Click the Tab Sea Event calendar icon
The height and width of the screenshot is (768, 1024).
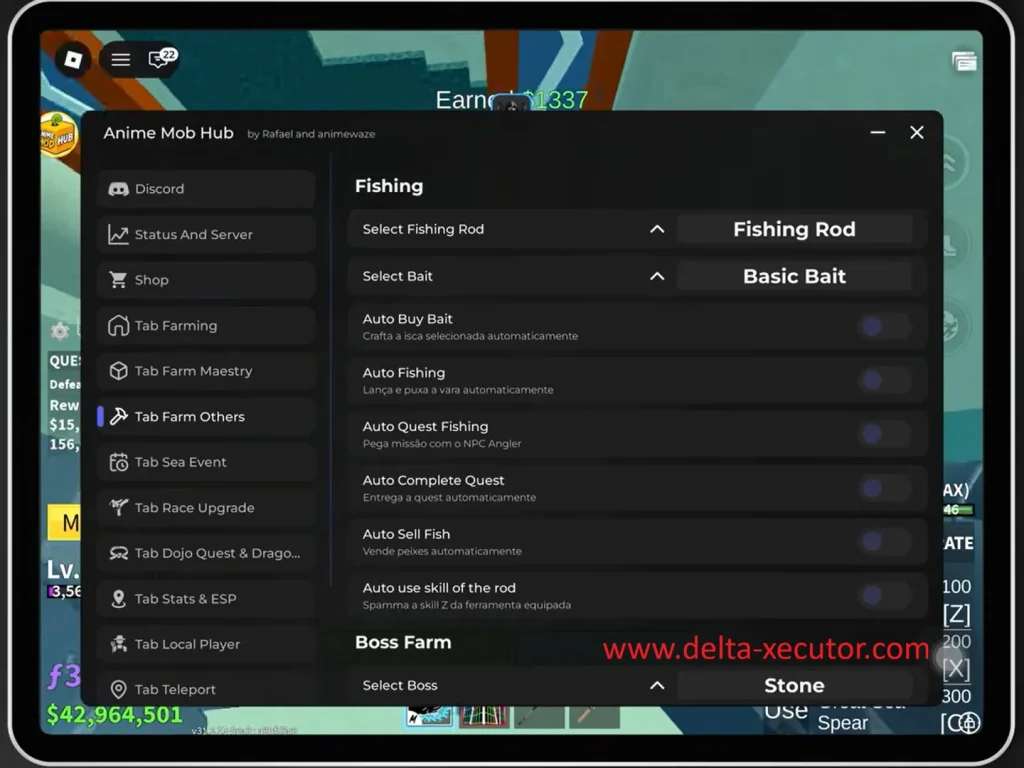point(118,462)
